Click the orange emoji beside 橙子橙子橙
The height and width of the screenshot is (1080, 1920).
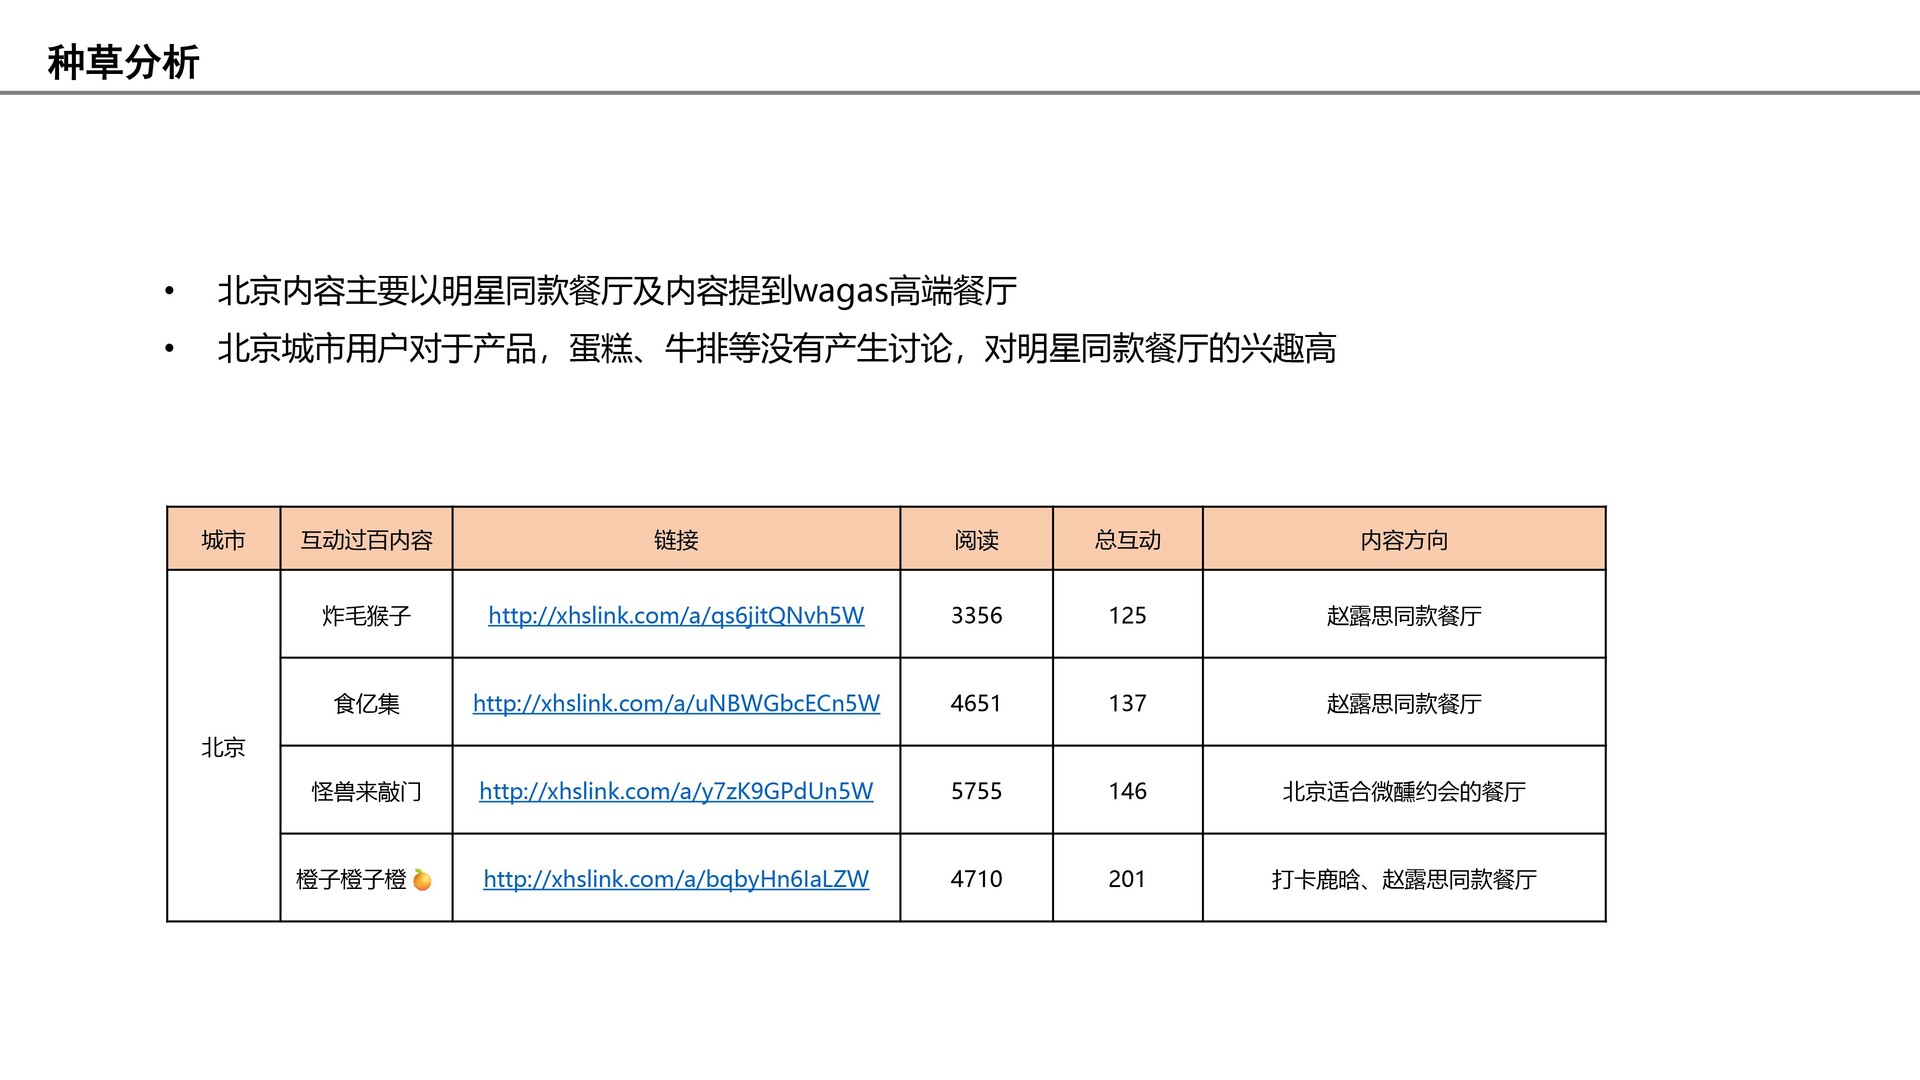422,880
